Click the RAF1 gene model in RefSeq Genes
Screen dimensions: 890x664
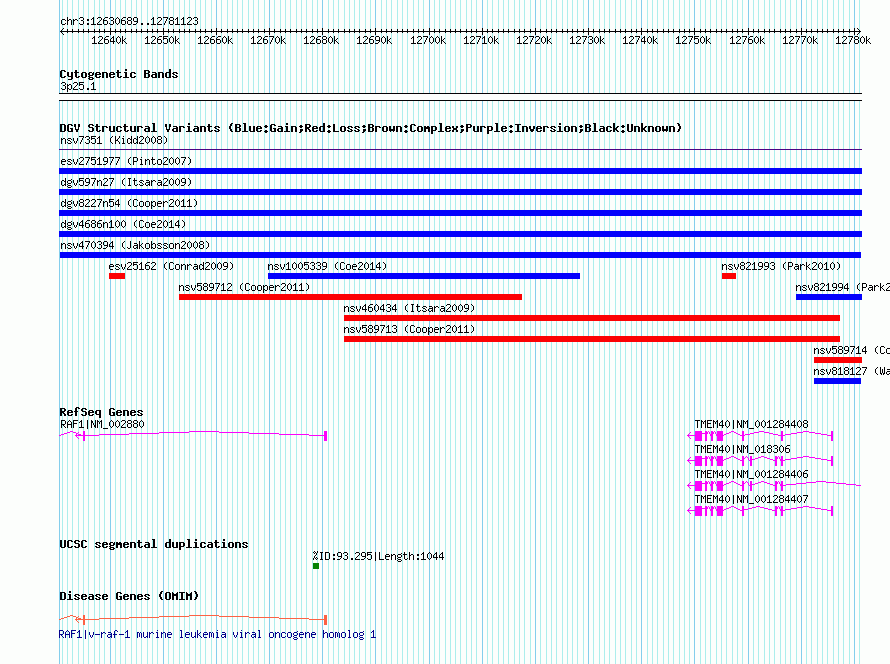point(193,435)
